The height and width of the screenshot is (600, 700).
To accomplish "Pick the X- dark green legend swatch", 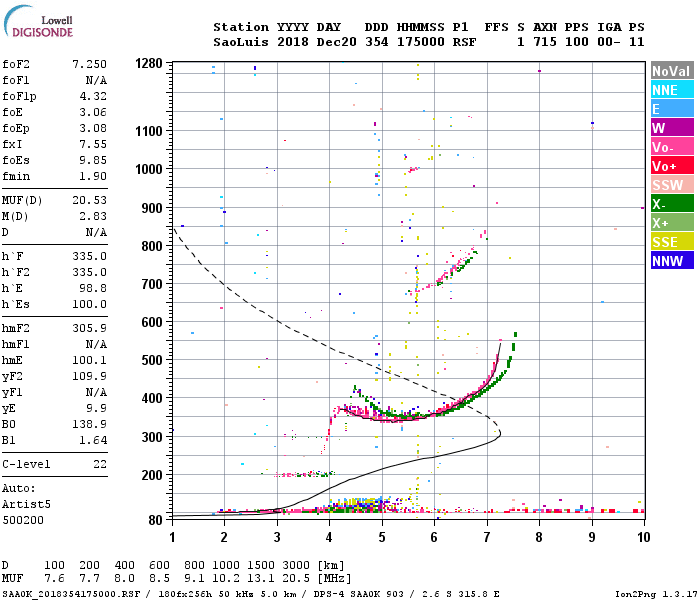I will [x=672, y=204].
